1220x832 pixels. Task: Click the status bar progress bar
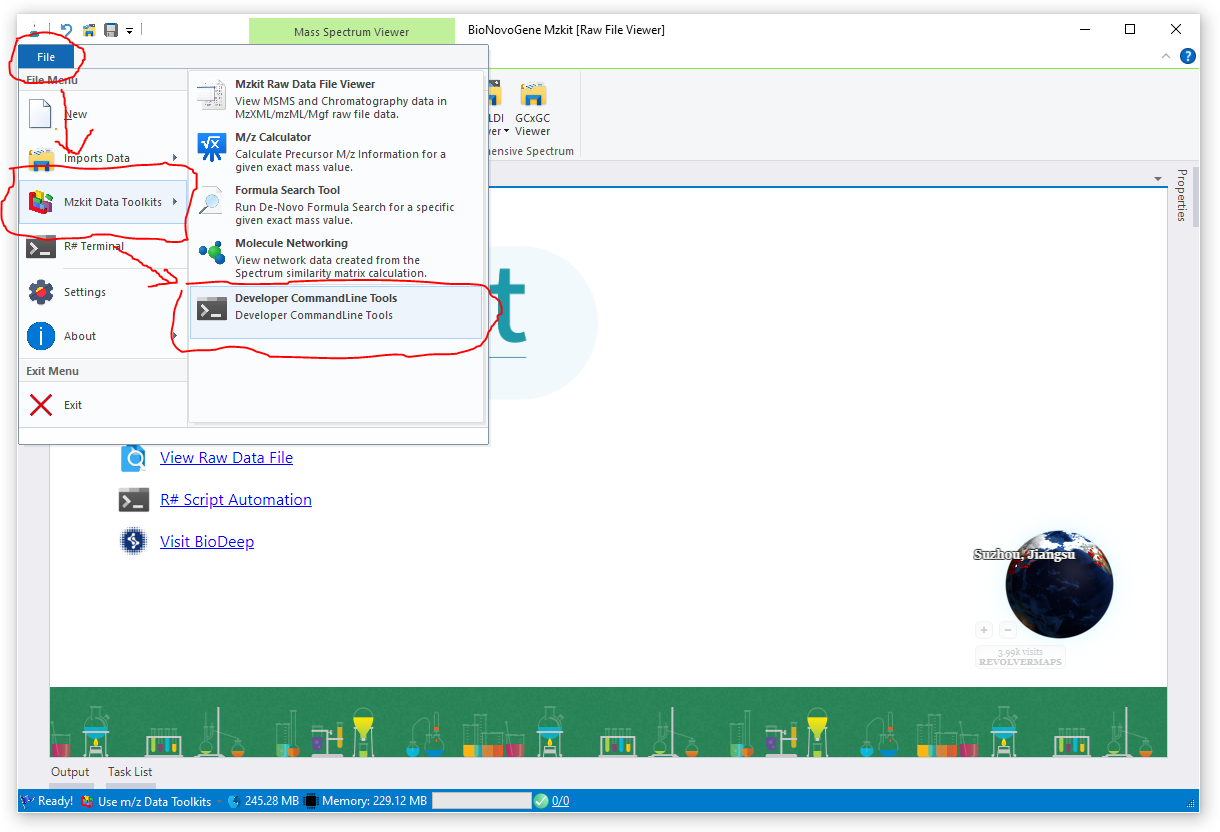[481, 801]
